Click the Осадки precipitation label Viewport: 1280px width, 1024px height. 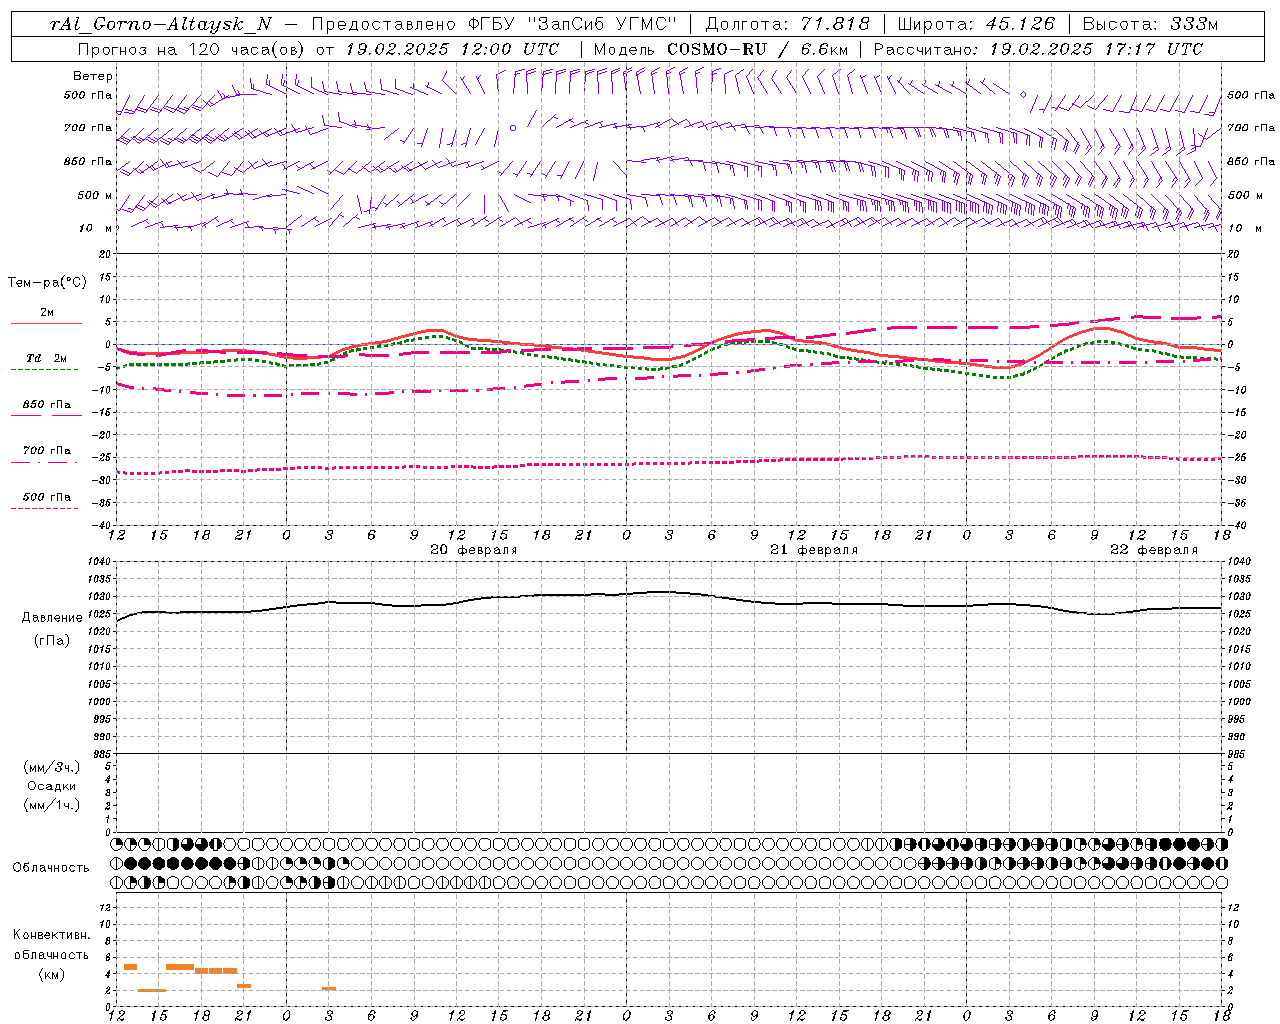click(52, 786)
